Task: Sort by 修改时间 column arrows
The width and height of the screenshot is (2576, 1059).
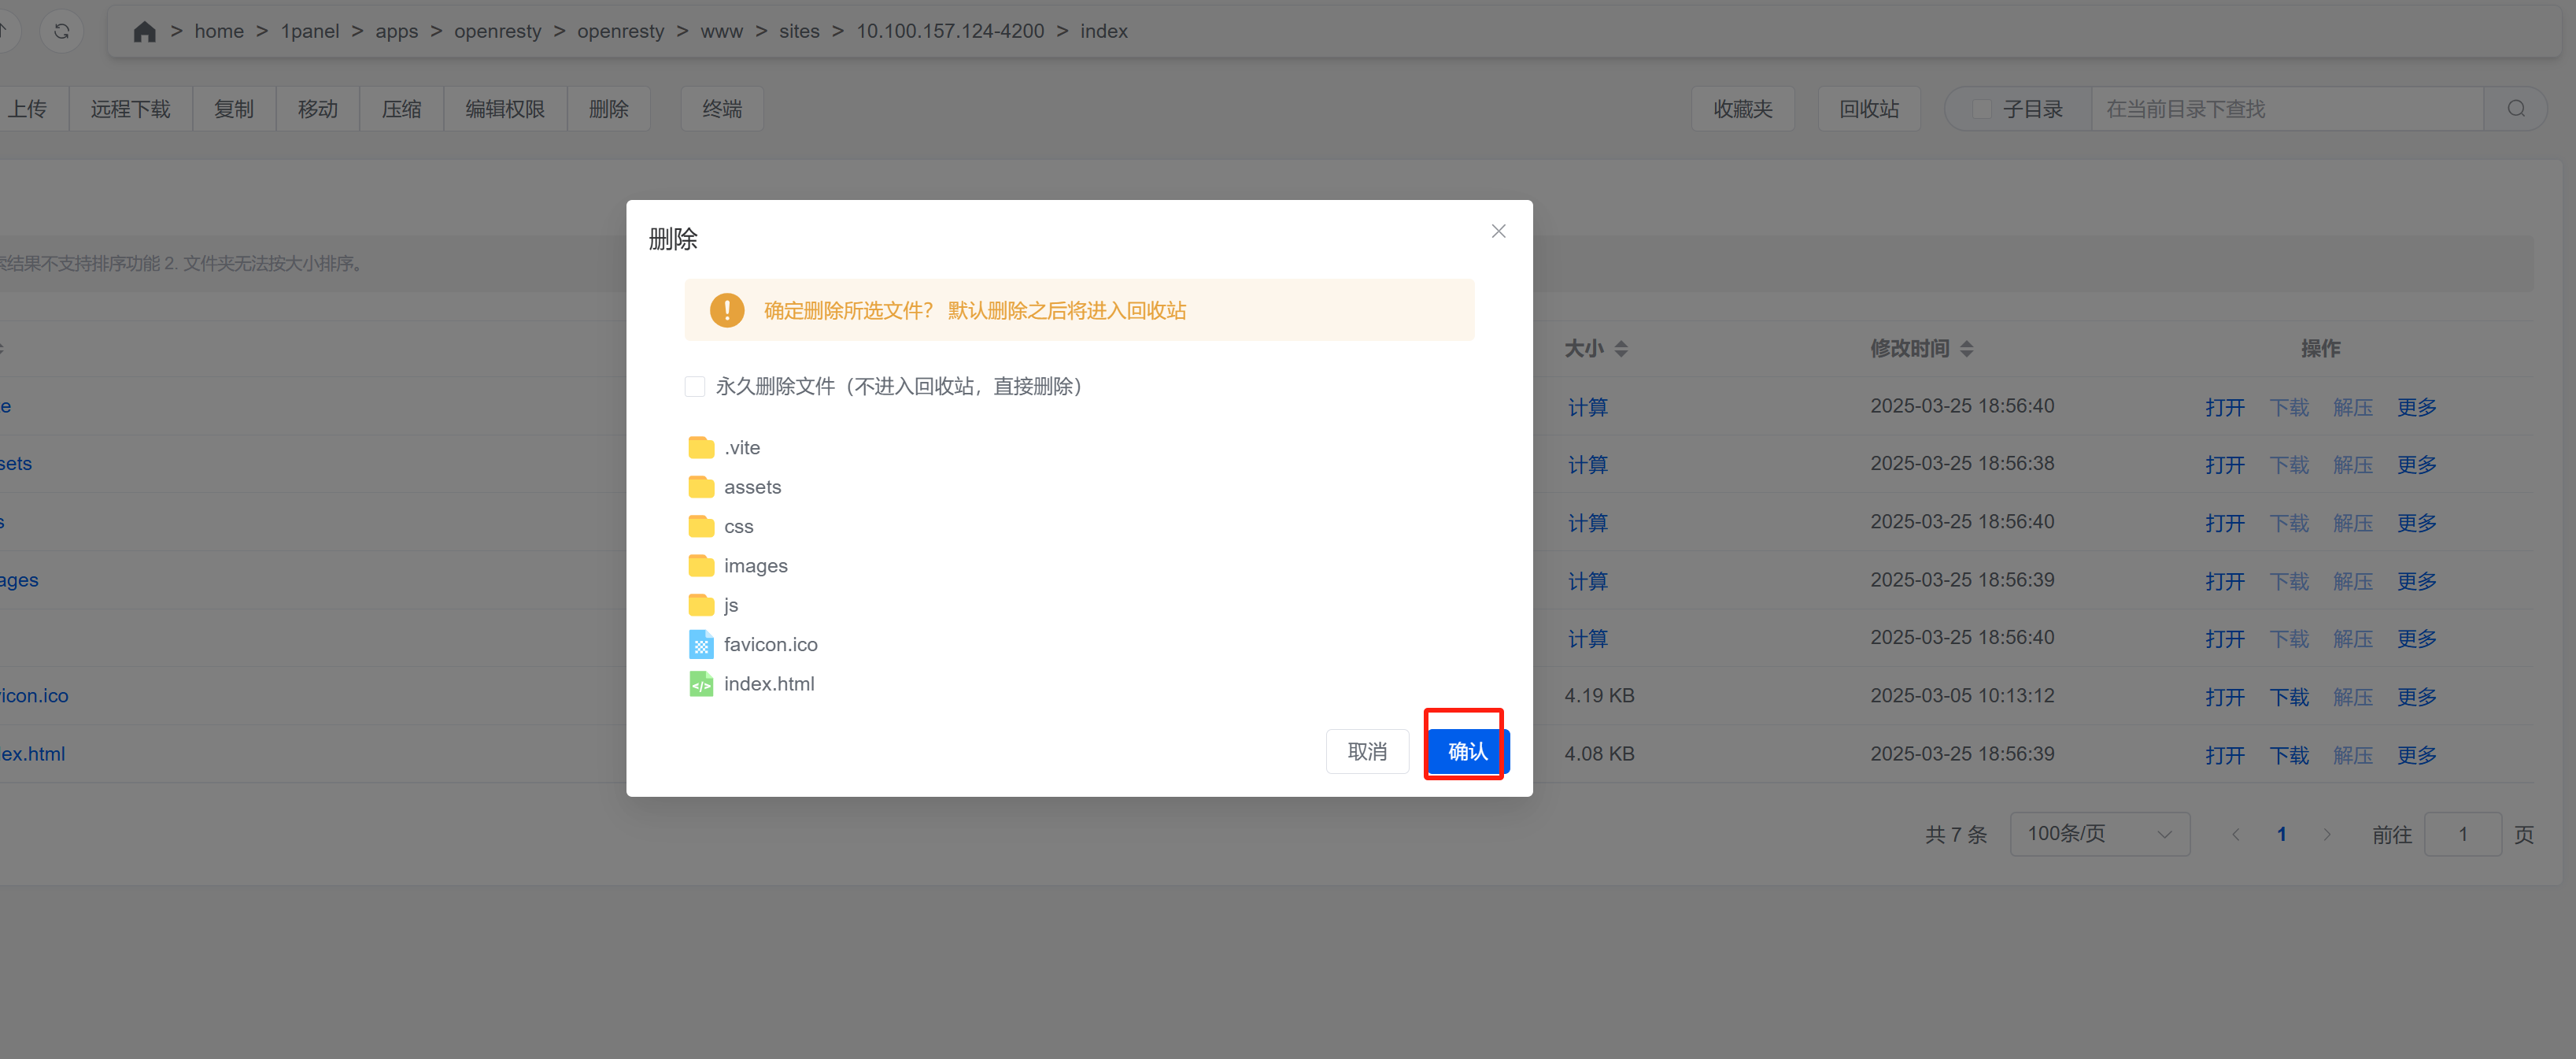Action: pyautogui.click(x=1966, y=348)
